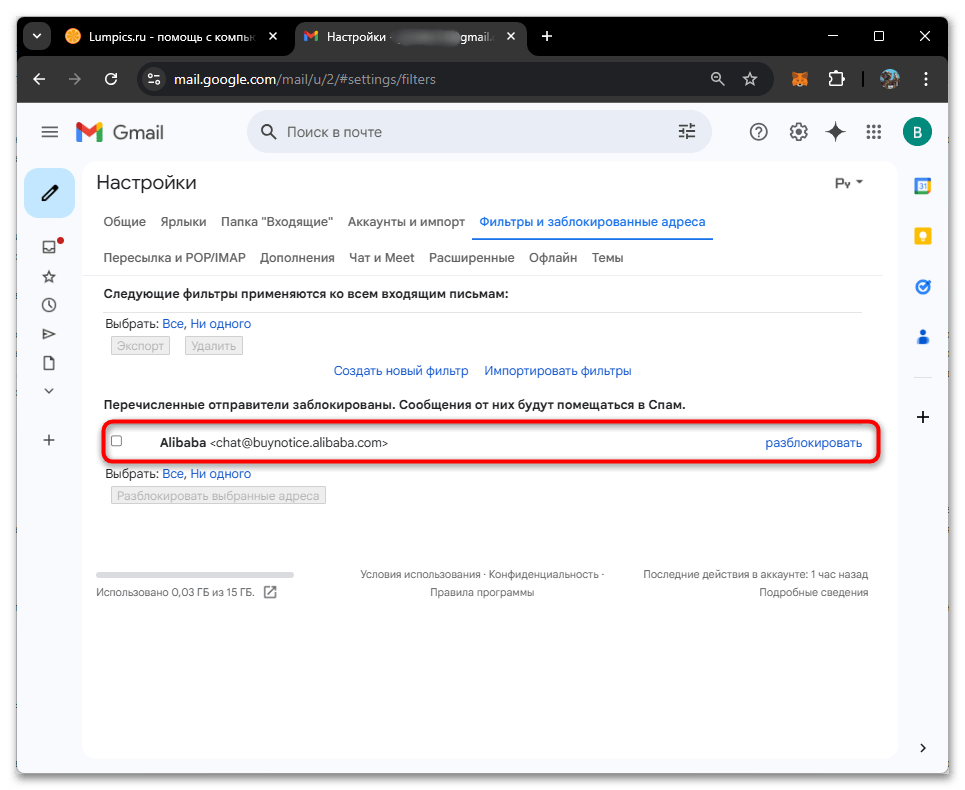Open storage management external link icon
The height and width of the screenshot is (790, 965).
(270, 592)
